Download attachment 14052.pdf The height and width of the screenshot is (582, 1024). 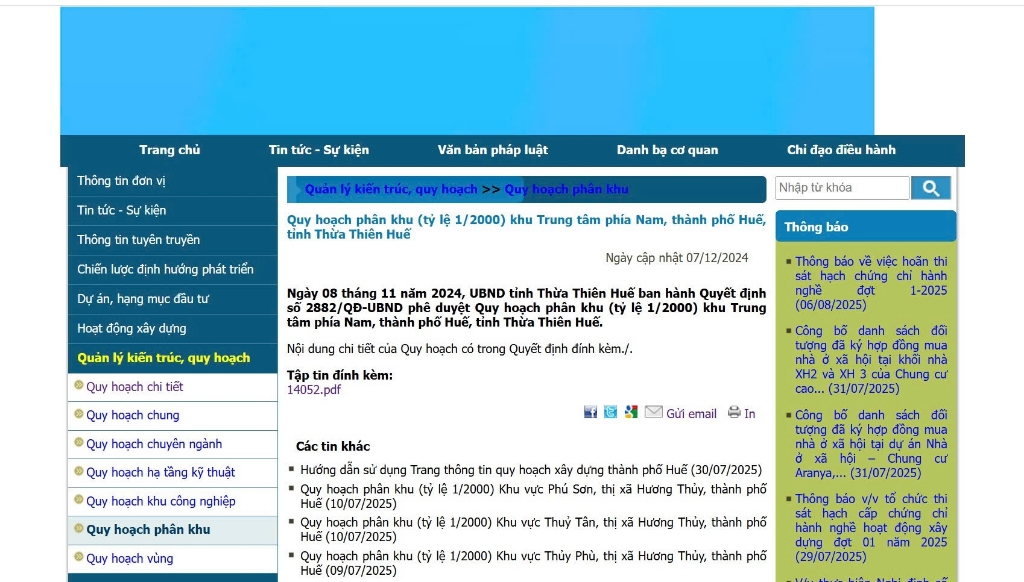(x=314, y=390)
